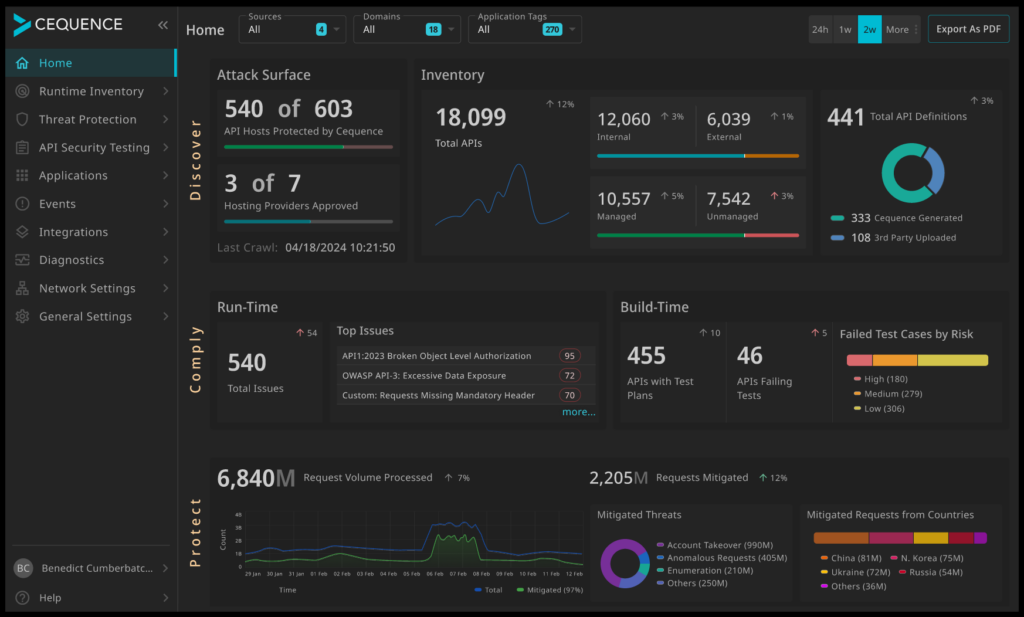
Task: Click the Export As PDF button
Action: 967,28
